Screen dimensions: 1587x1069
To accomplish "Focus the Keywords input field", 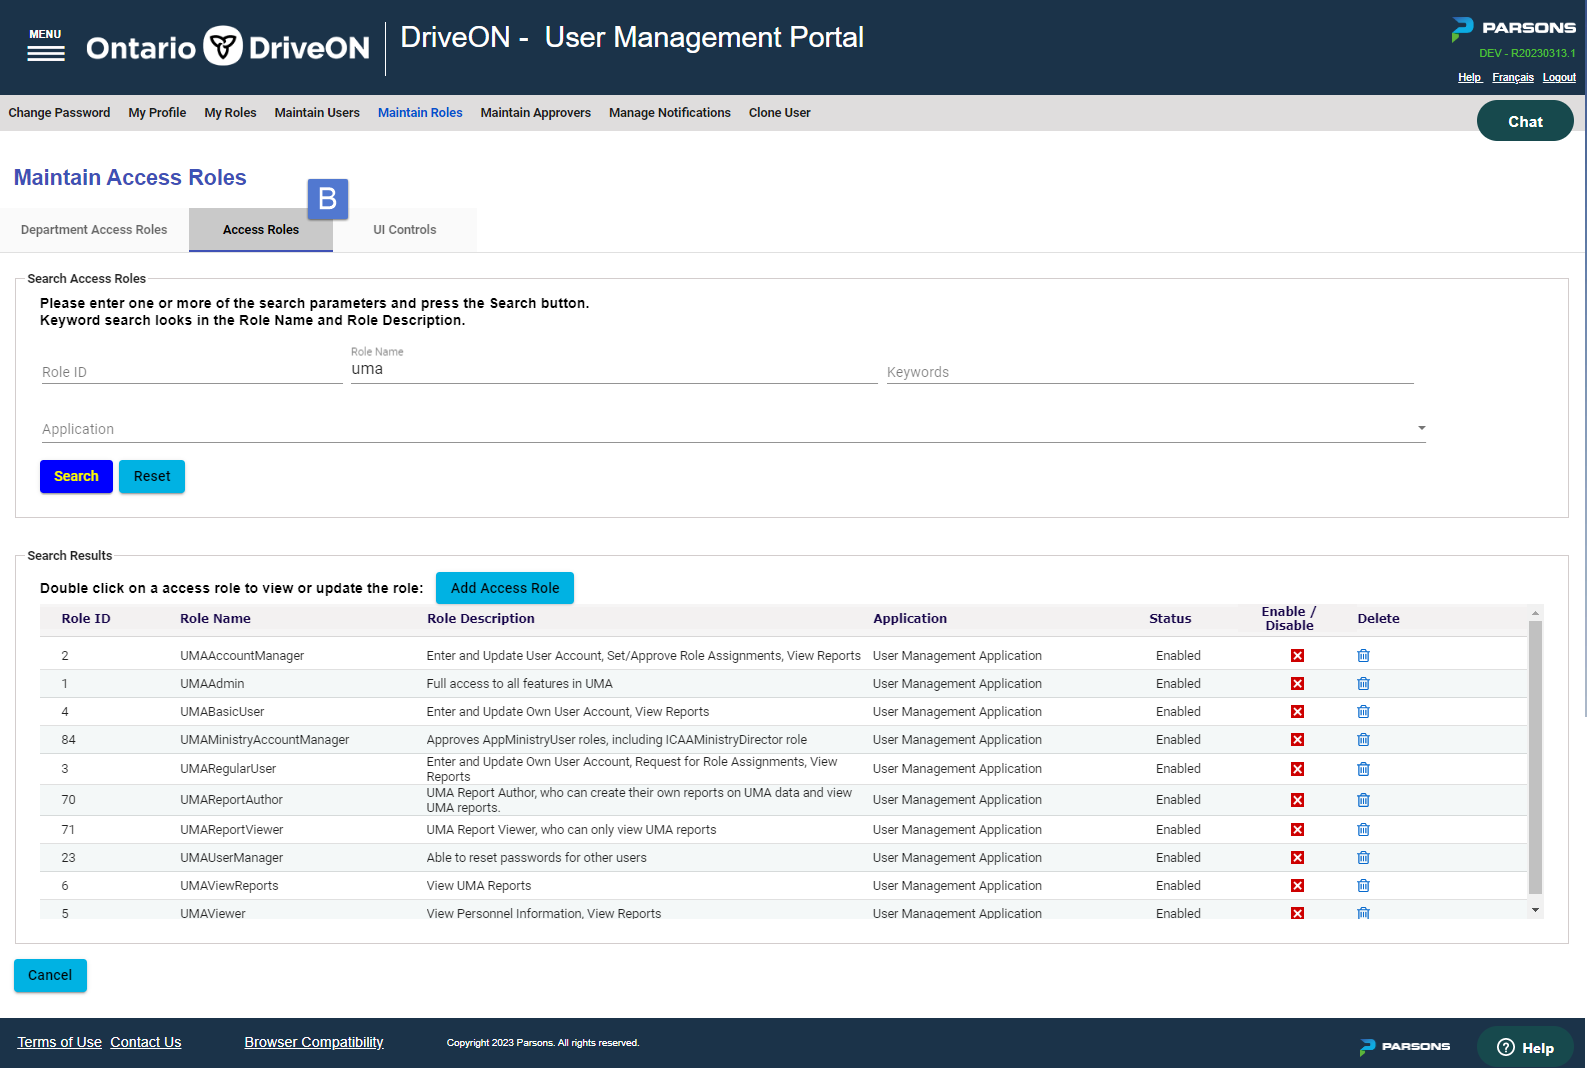I will click(x=1150, y=372).
